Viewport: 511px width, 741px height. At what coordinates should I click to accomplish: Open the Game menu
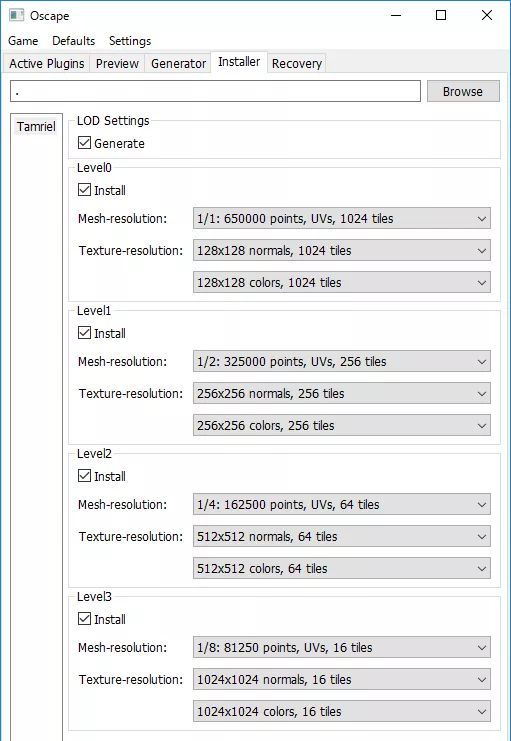click(23, 41)
